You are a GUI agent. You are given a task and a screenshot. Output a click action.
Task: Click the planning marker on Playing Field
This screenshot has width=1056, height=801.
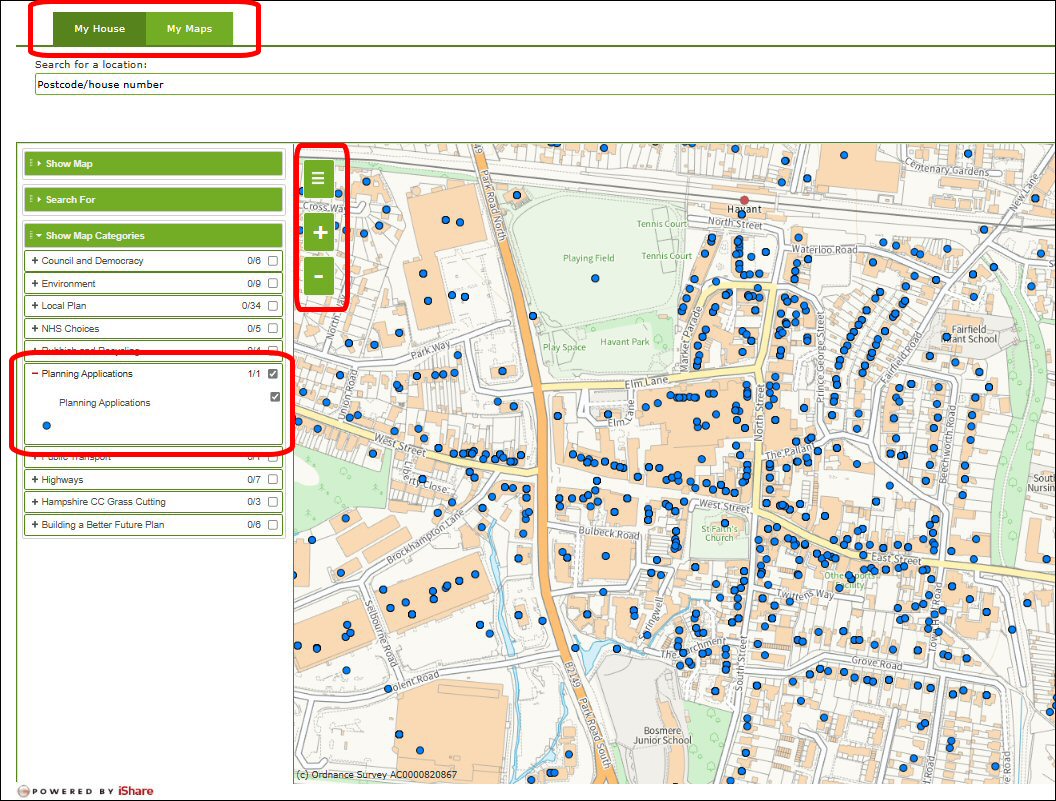[597, 279]
